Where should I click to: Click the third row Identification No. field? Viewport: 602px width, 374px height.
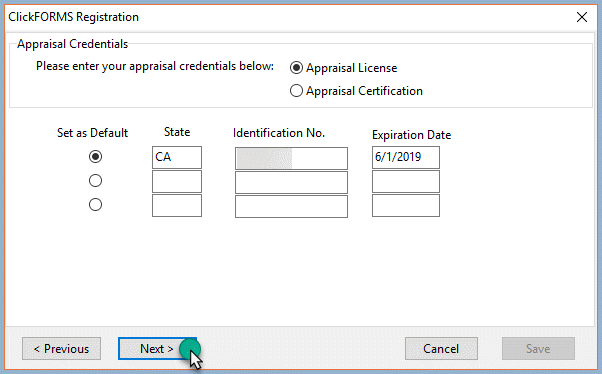[291, 207]
